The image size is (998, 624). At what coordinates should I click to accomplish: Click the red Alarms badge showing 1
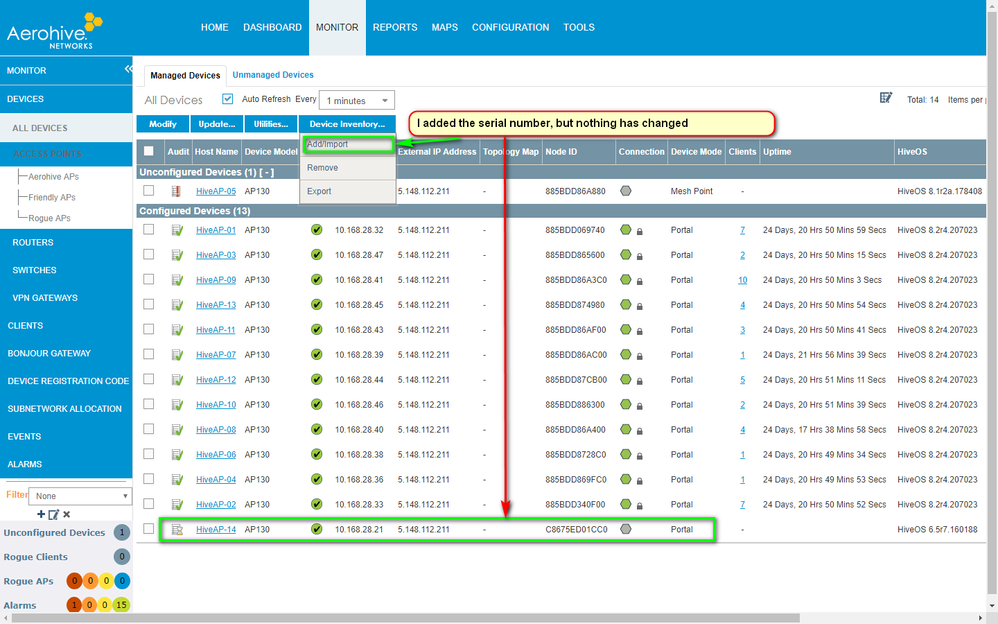(74, 605)
